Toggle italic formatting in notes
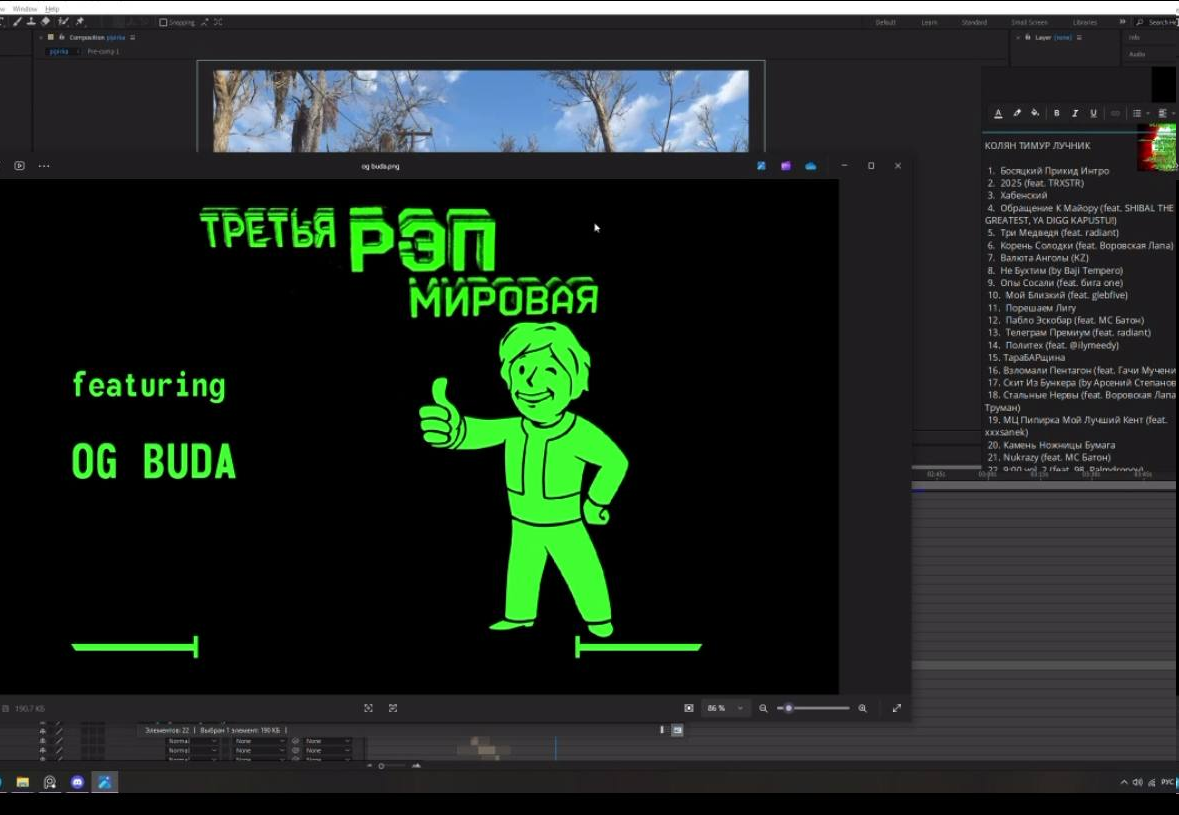 (1075, 114)
